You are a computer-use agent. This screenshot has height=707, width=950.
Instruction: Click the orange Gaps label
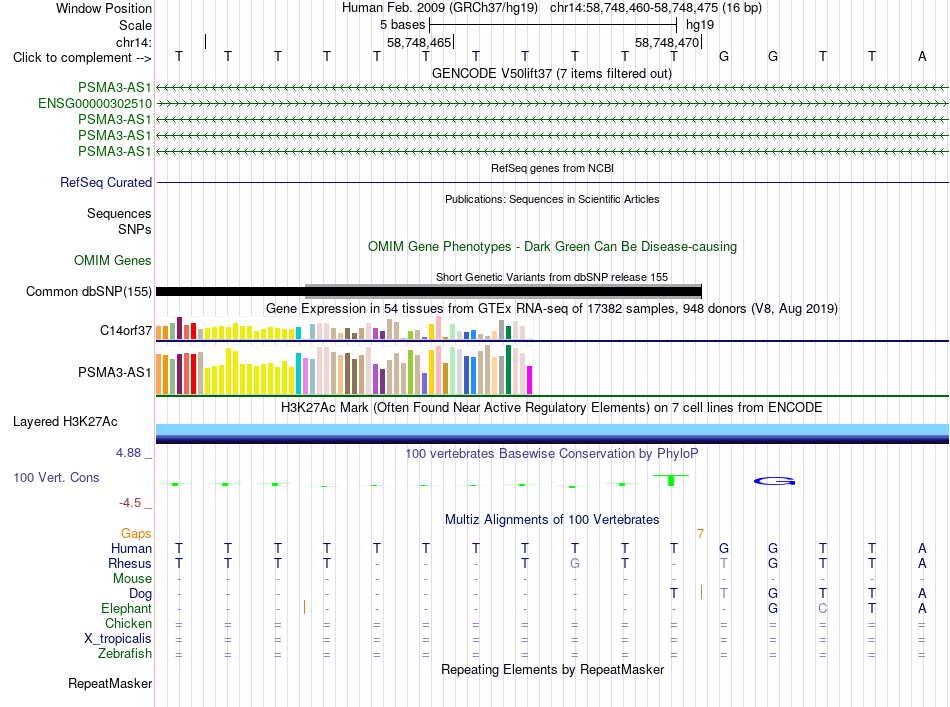tap(136, 534)
